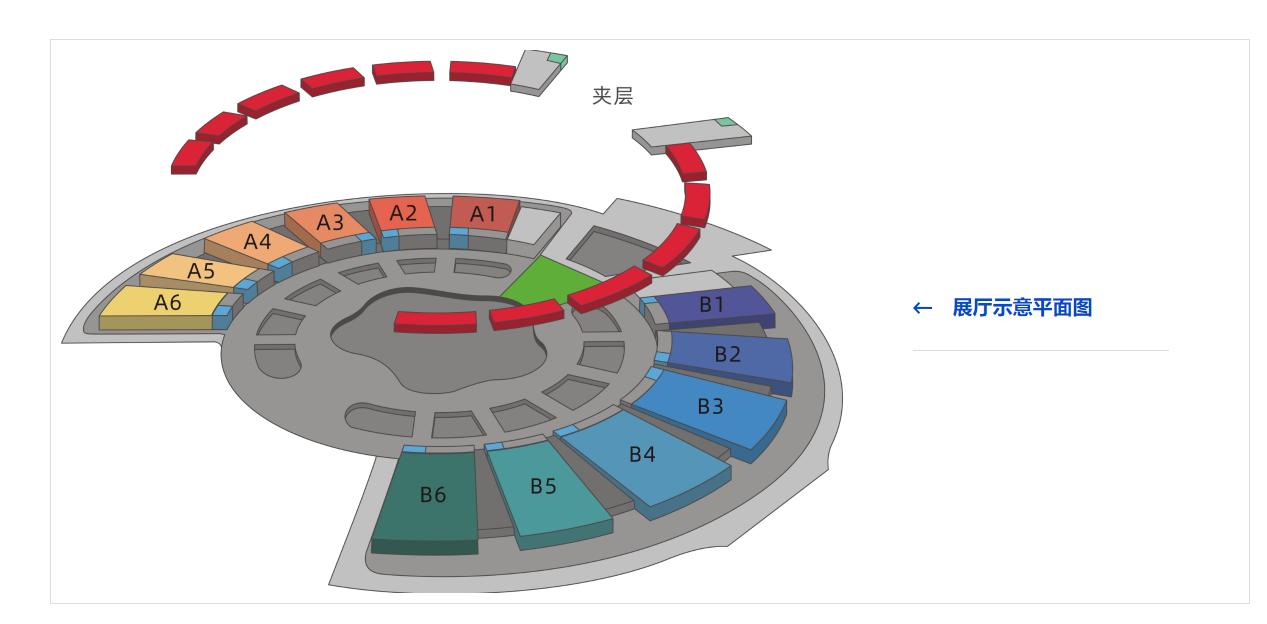The image size is (1267, 624).
Task: Click the gray block next to hall A1
Action: (533, 227)
